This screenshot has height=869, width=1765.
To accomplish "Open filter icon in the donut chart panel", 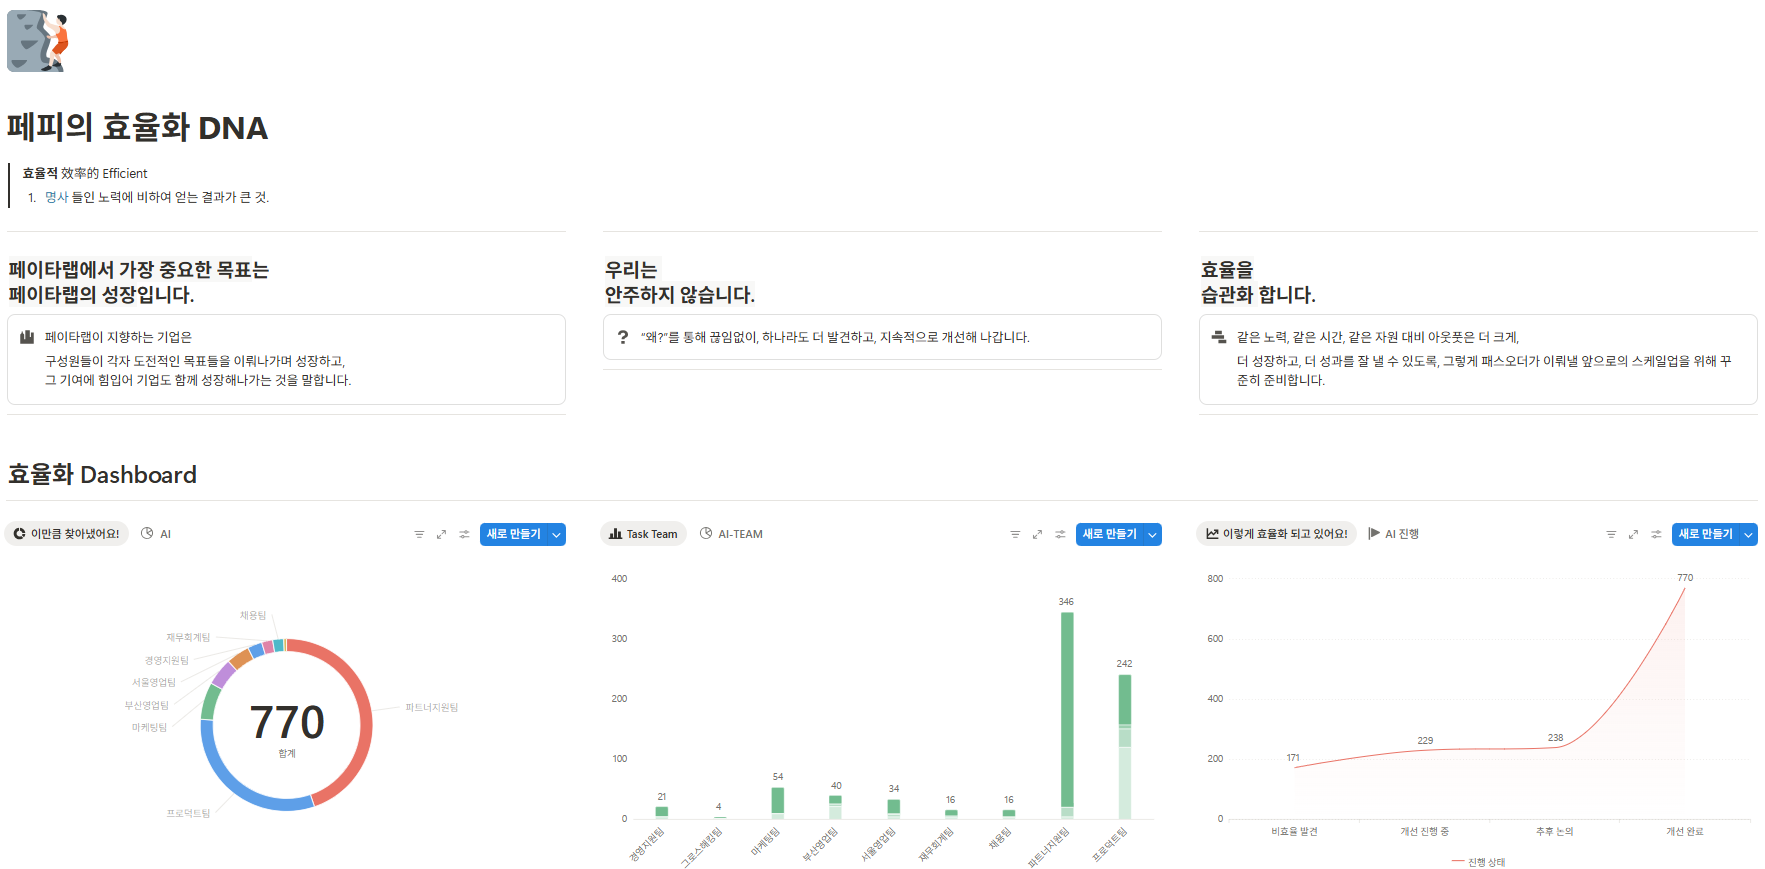I will (x=419, y=535).
